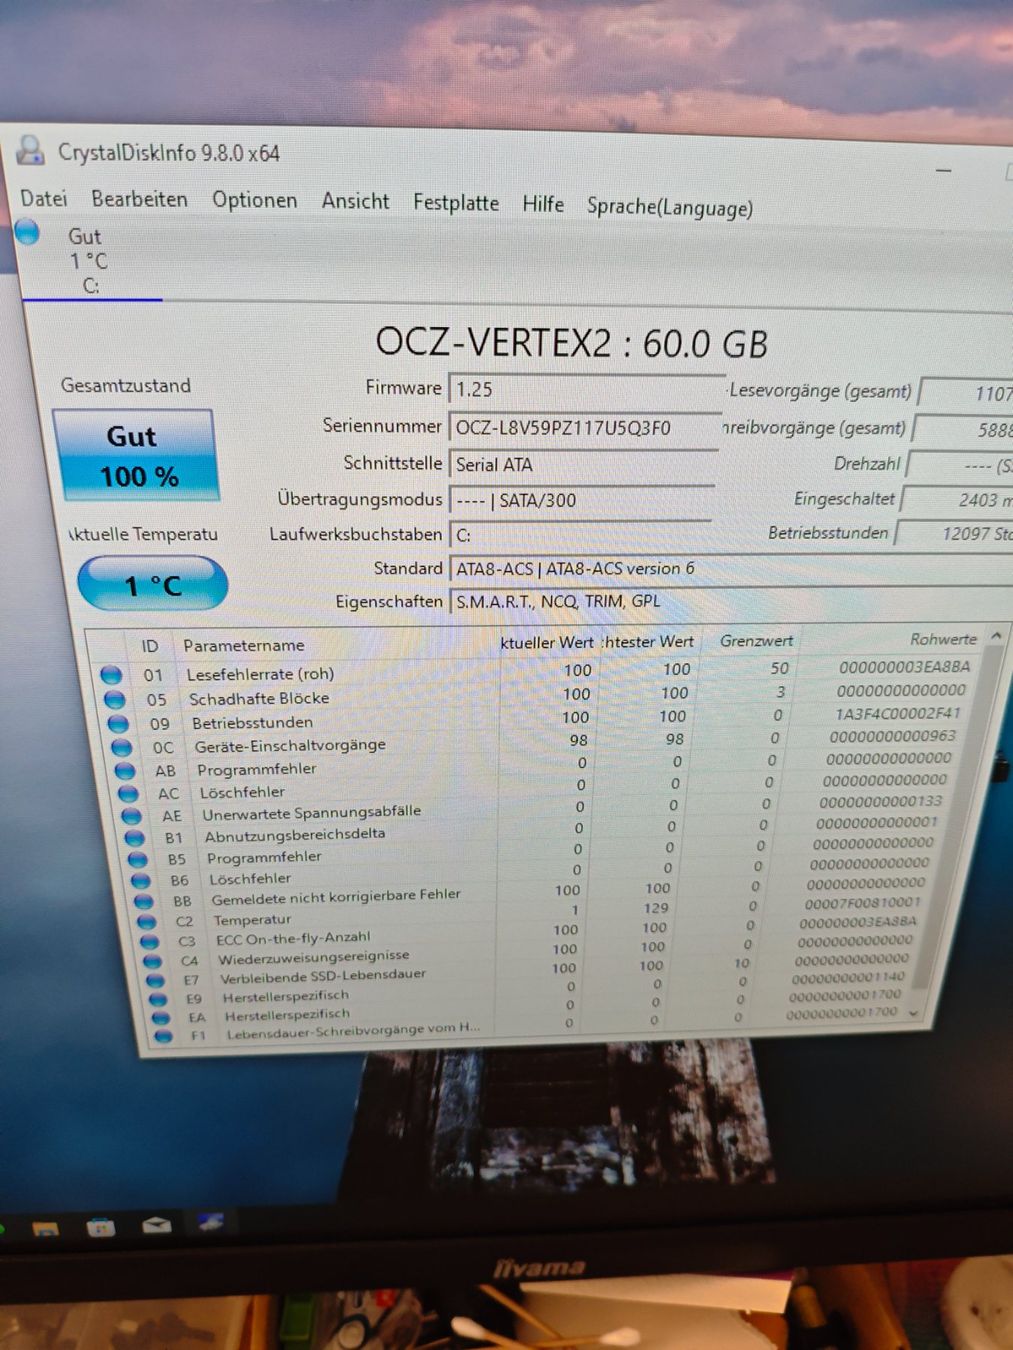Open Microsoft Store from the taskbar
This screenshot has height=1350, width=1013.
100,1227
